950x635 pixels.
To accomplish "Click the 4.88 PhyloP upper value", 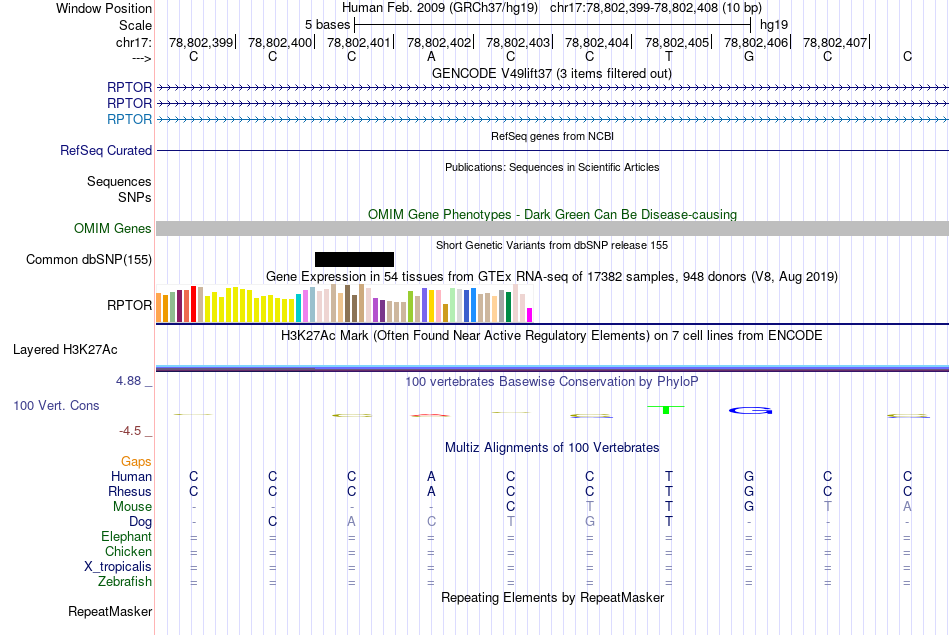I will 128,381.
